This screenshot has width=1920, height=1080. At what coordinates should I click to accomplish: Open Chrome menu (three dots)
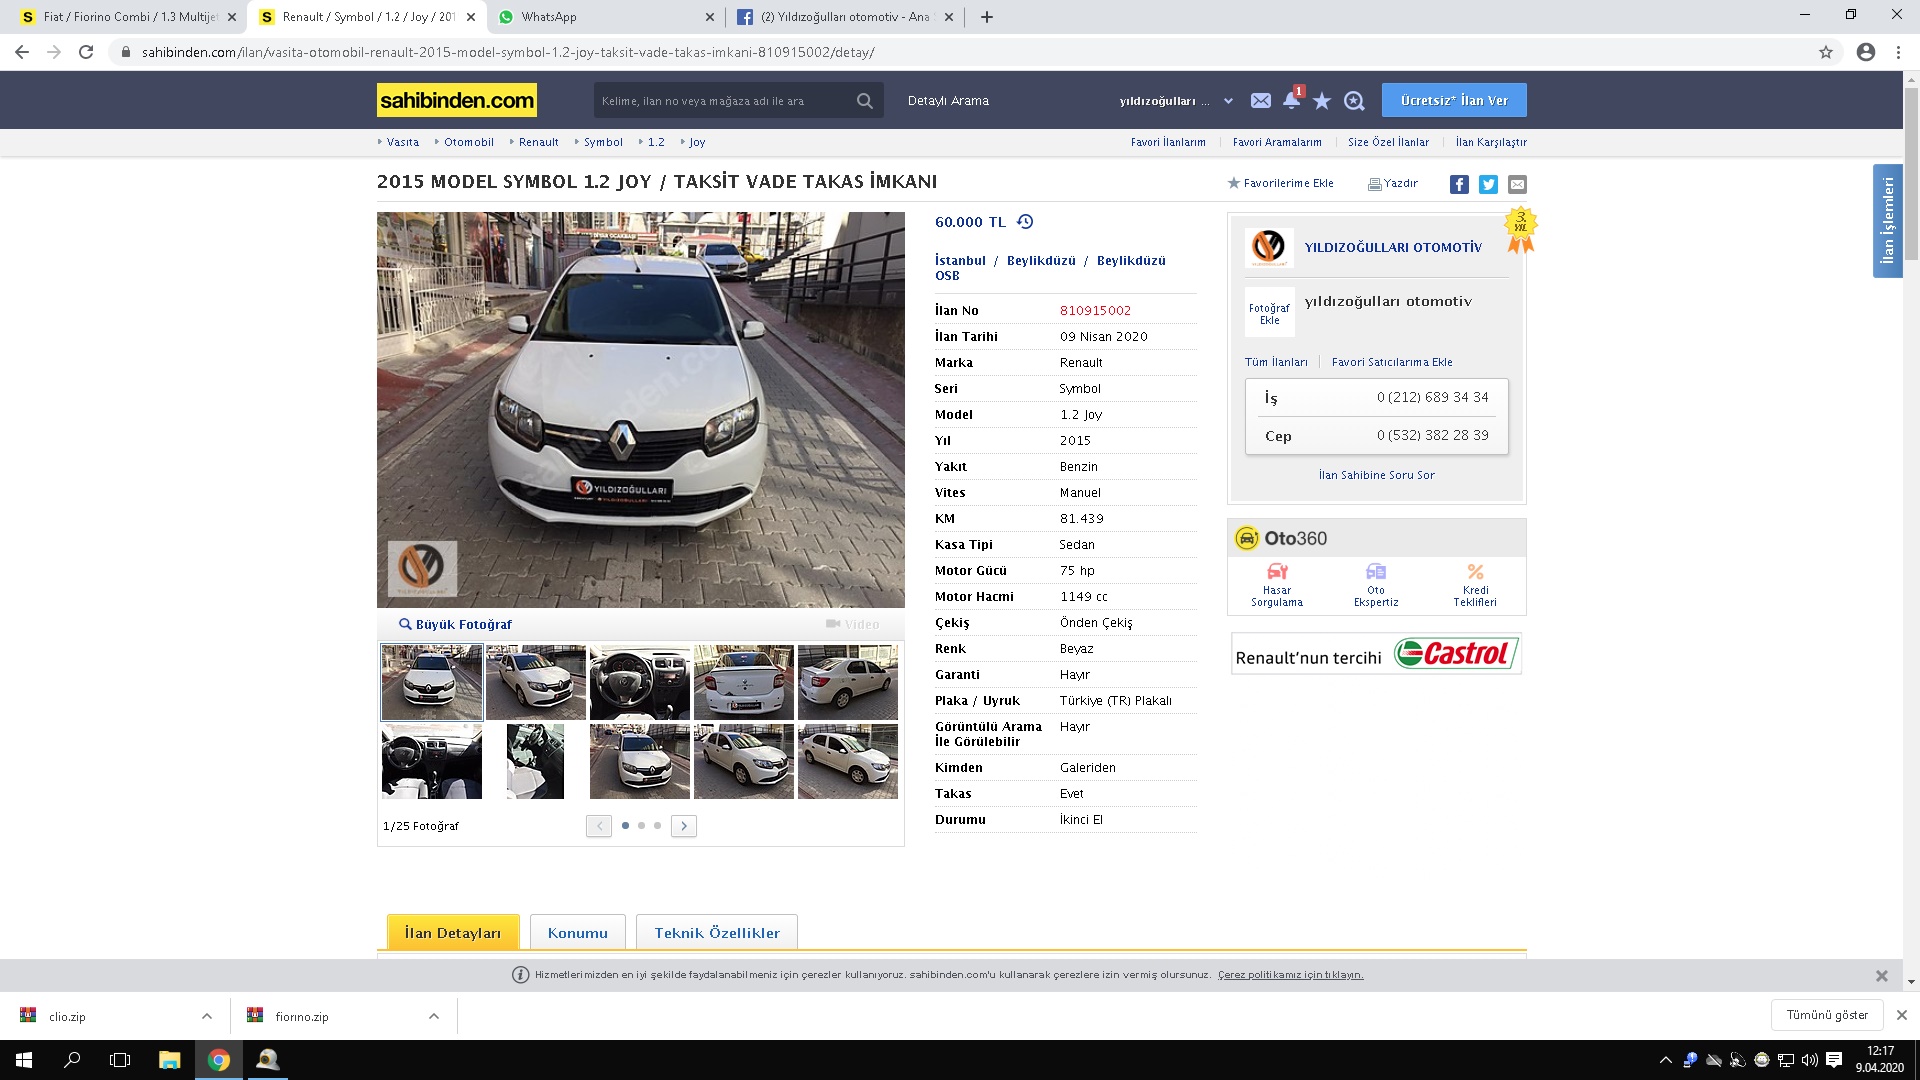[1898, 52]
